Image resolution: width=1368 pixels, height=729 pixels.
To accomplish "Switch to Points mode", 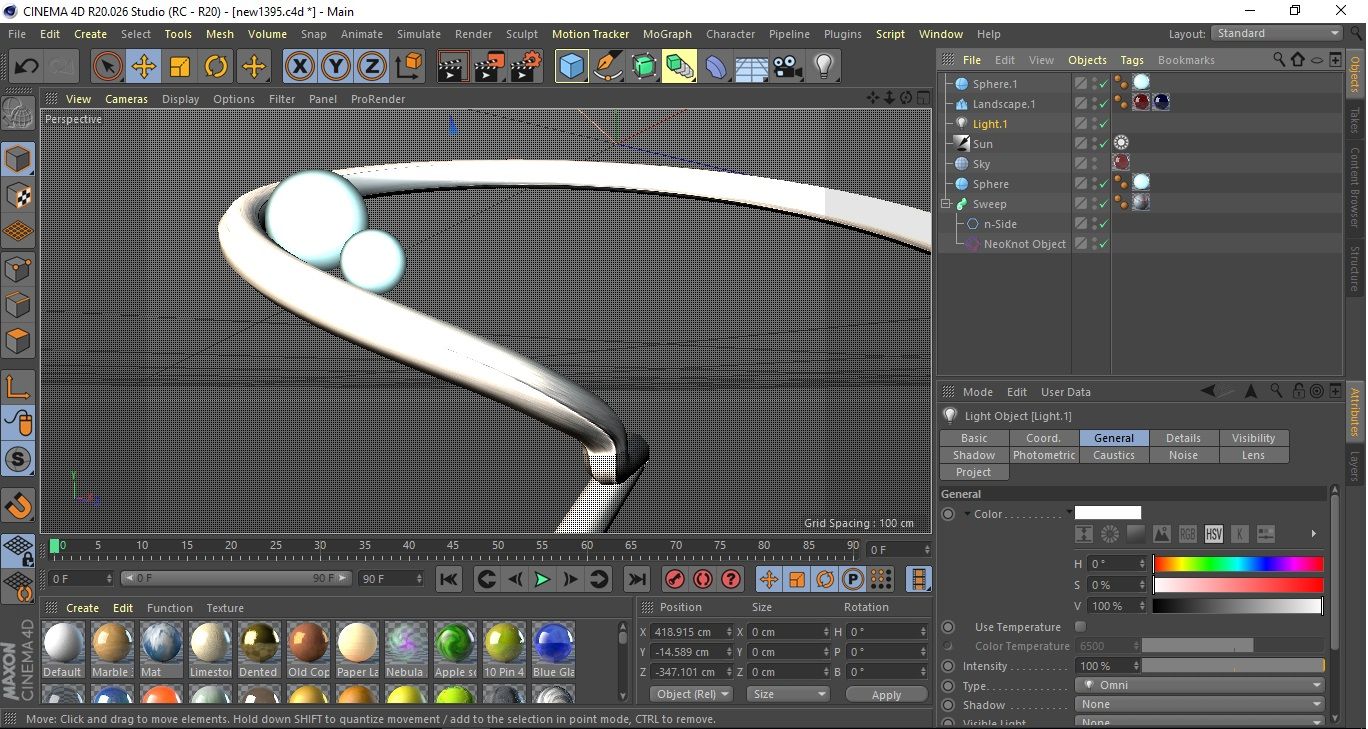I will point(18,268).
